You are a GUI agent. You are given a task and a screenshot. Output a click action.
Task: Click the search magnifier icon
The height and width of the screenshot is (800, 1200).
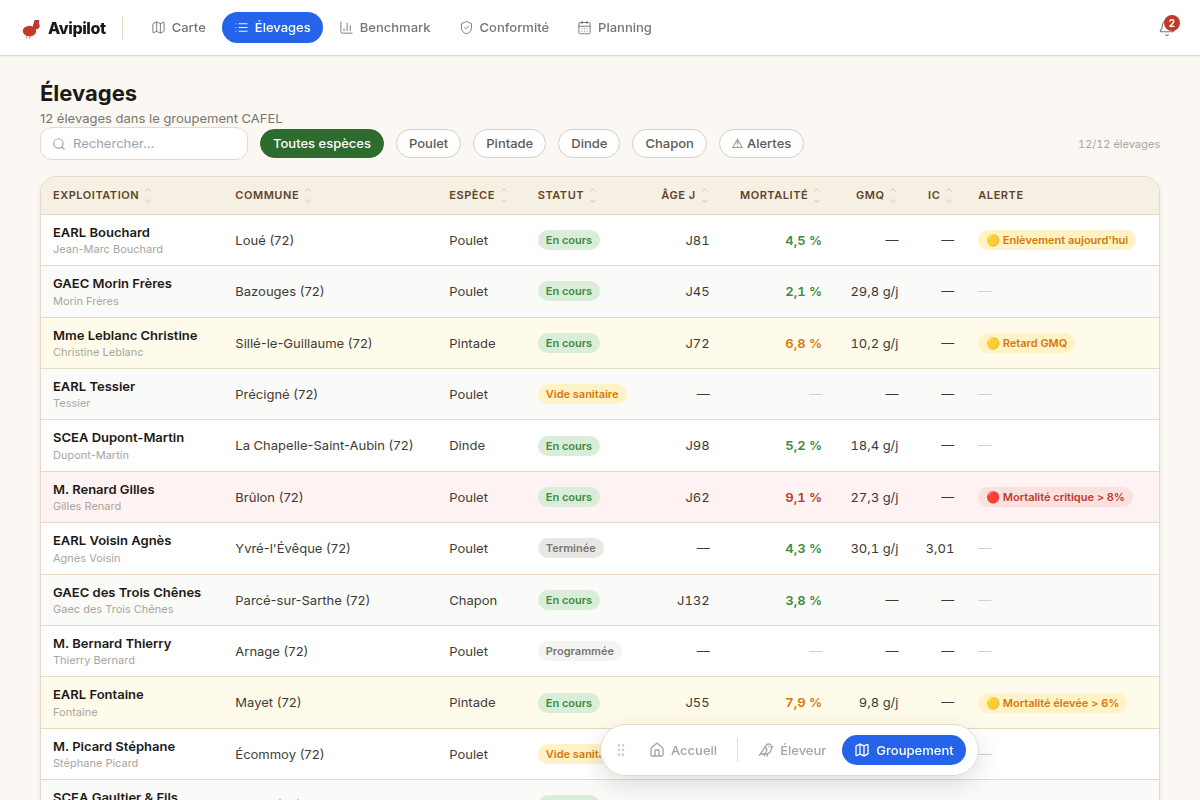click(x=59, y=144)
